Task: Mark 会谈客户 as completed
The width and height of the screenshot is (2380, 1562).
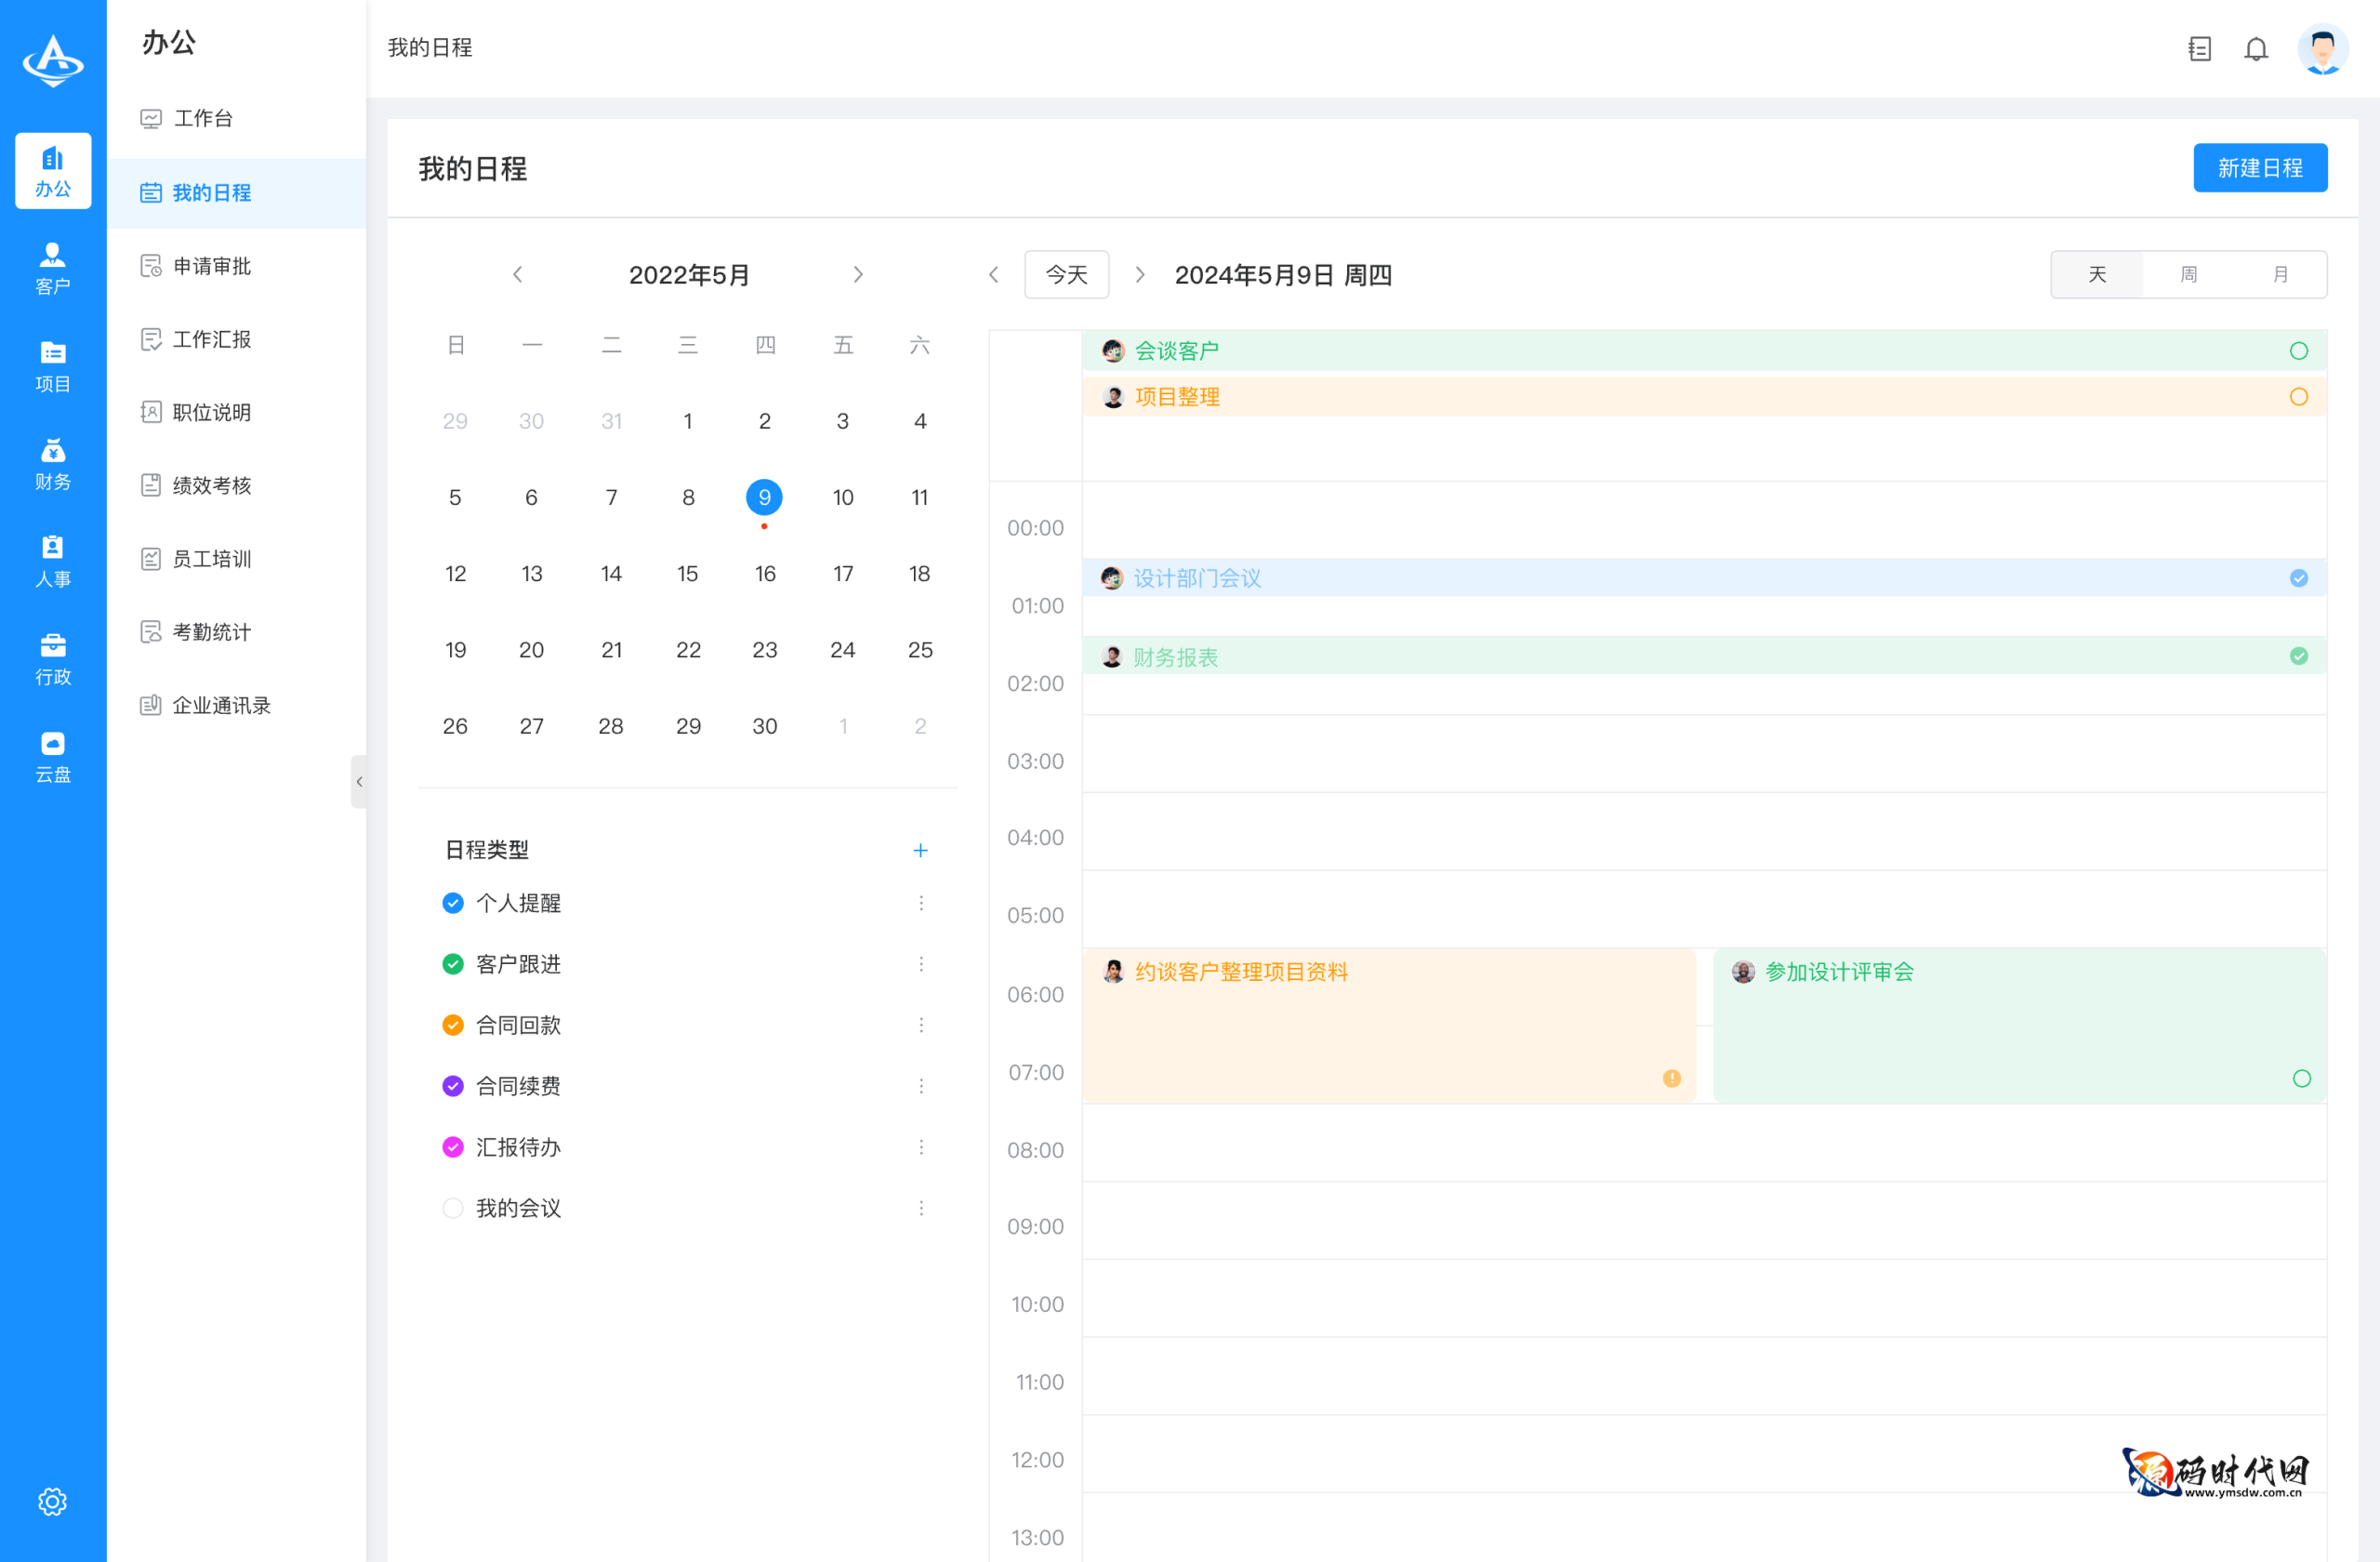Action: coord(2299,350)
